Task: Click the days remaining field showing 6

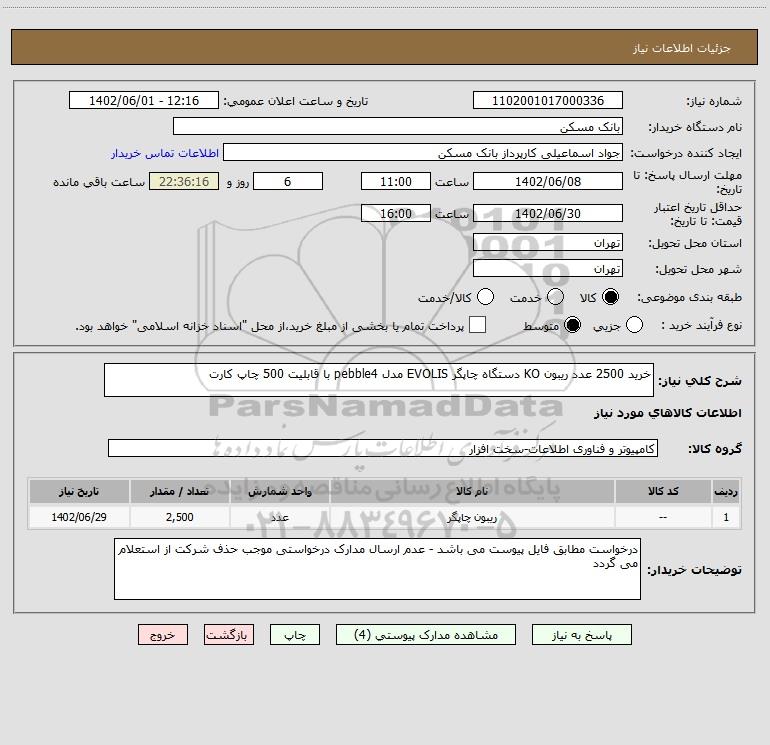Action: coord(288,181)
